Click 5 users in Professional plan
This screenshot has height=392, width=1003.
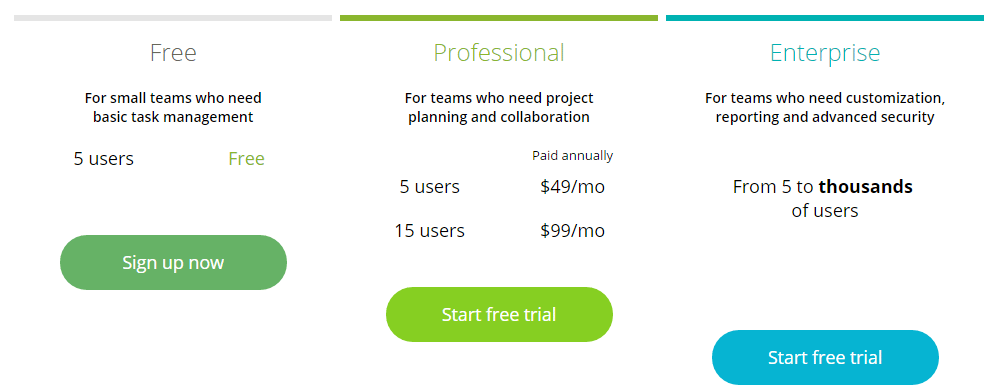coord(430,187)
